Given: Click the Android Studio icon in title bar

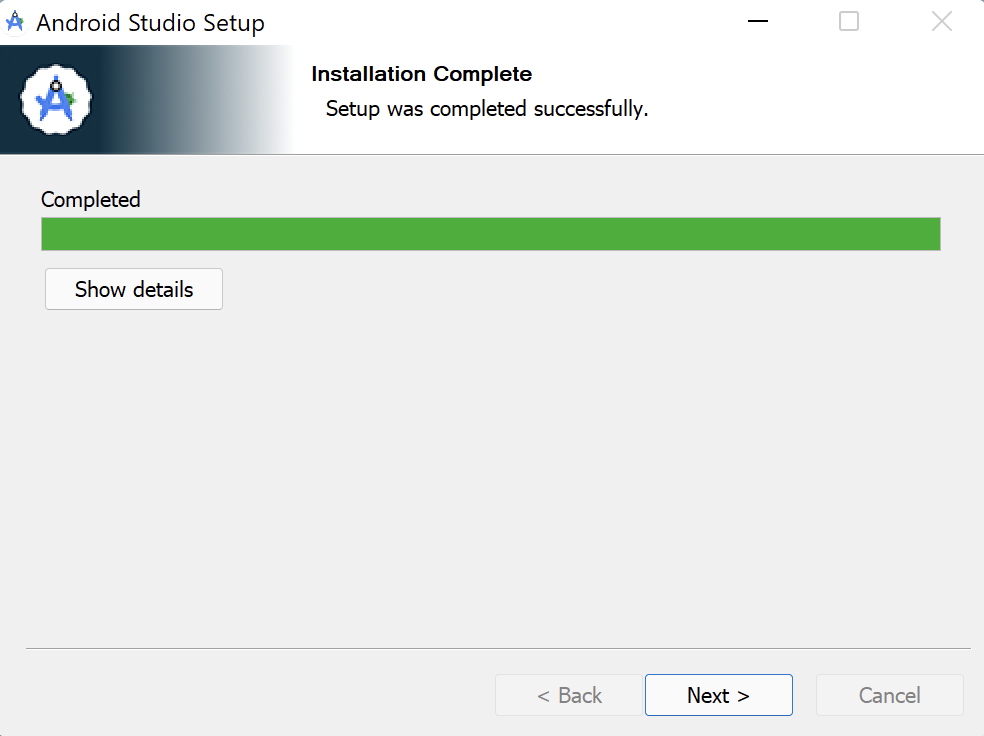Looking at the screenshot, I should click(x=15, y=22).
